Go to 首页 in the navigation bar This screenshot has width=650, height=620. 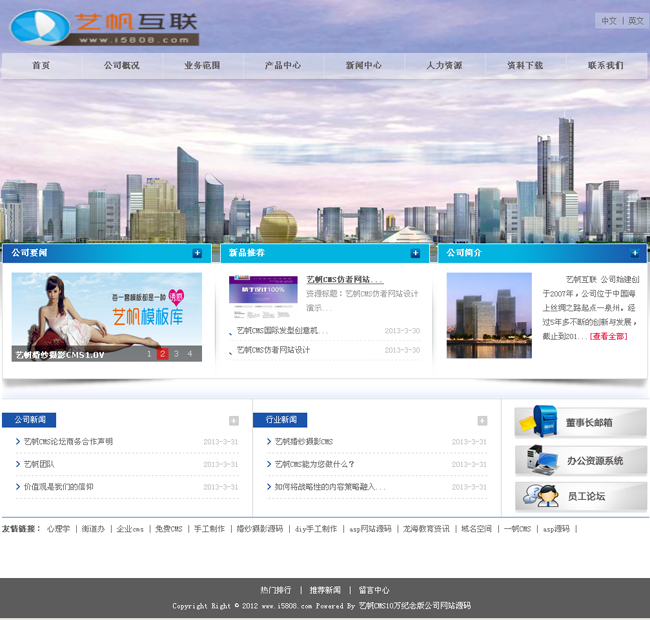click(41, 65)
